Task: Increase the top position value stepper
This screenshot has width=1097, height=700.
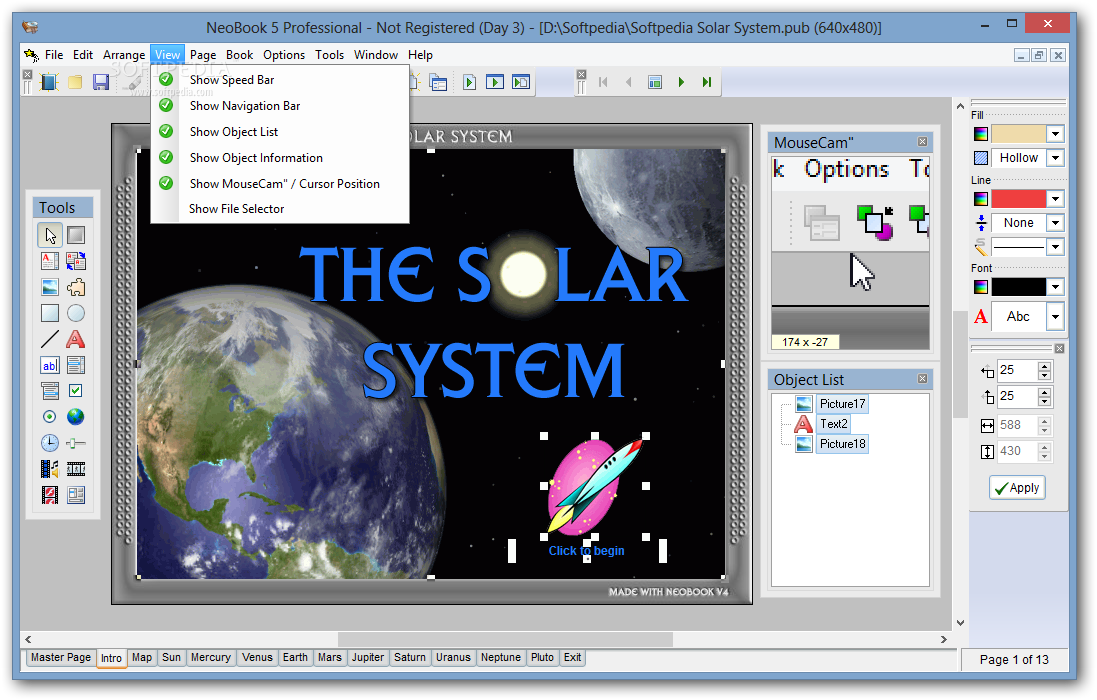Action: (x=1045, y=392)
